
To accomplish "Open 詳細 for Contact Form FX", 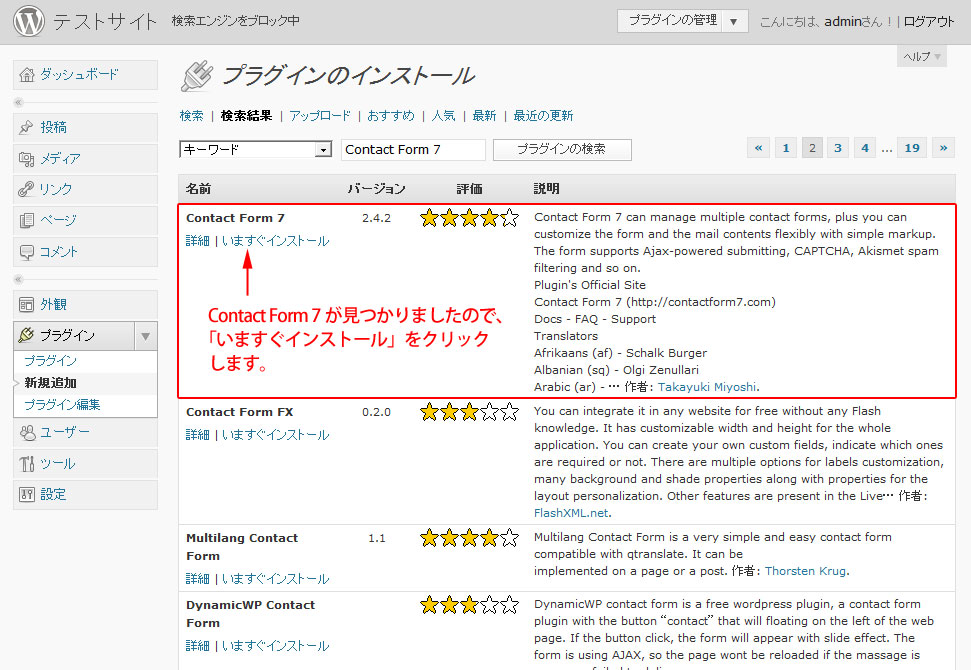I will click(x=198, y=435).
